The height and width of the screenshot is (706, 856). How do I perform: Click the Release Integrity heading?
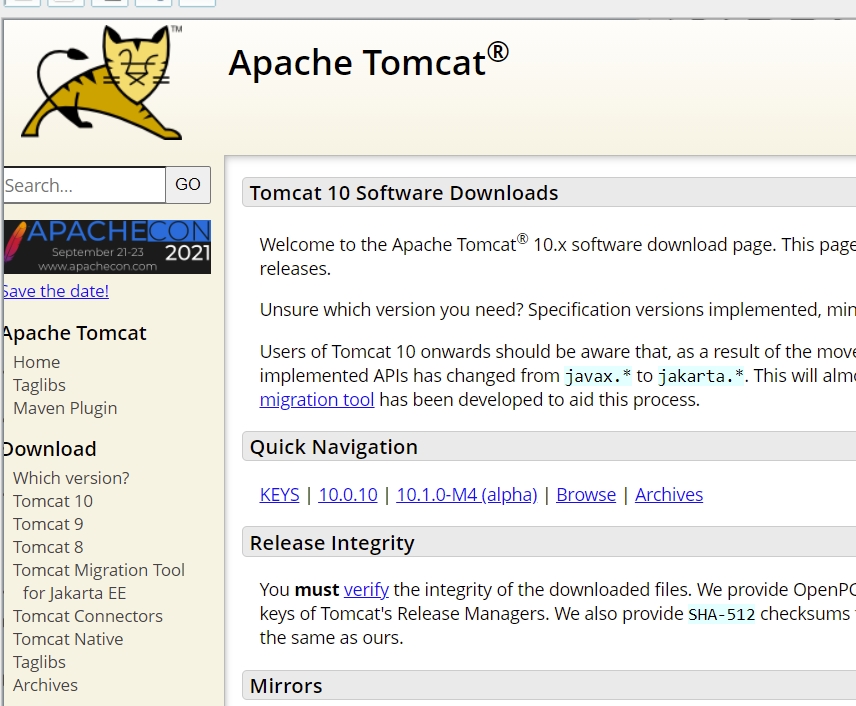[332, 543]
